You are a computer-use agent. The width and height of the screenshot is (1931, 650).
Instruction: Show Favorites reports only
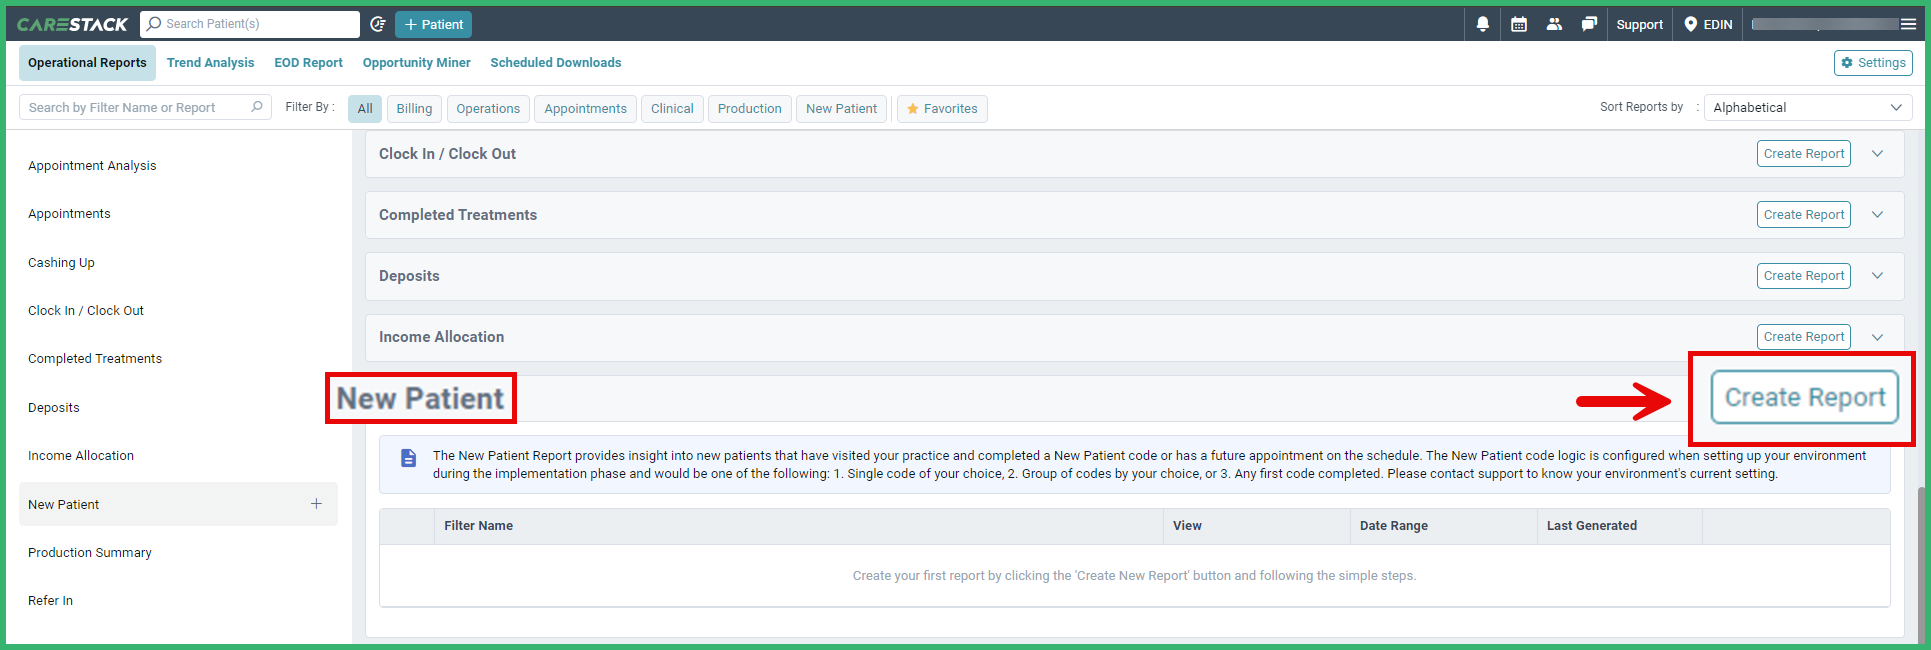click(x=942, y=109)
